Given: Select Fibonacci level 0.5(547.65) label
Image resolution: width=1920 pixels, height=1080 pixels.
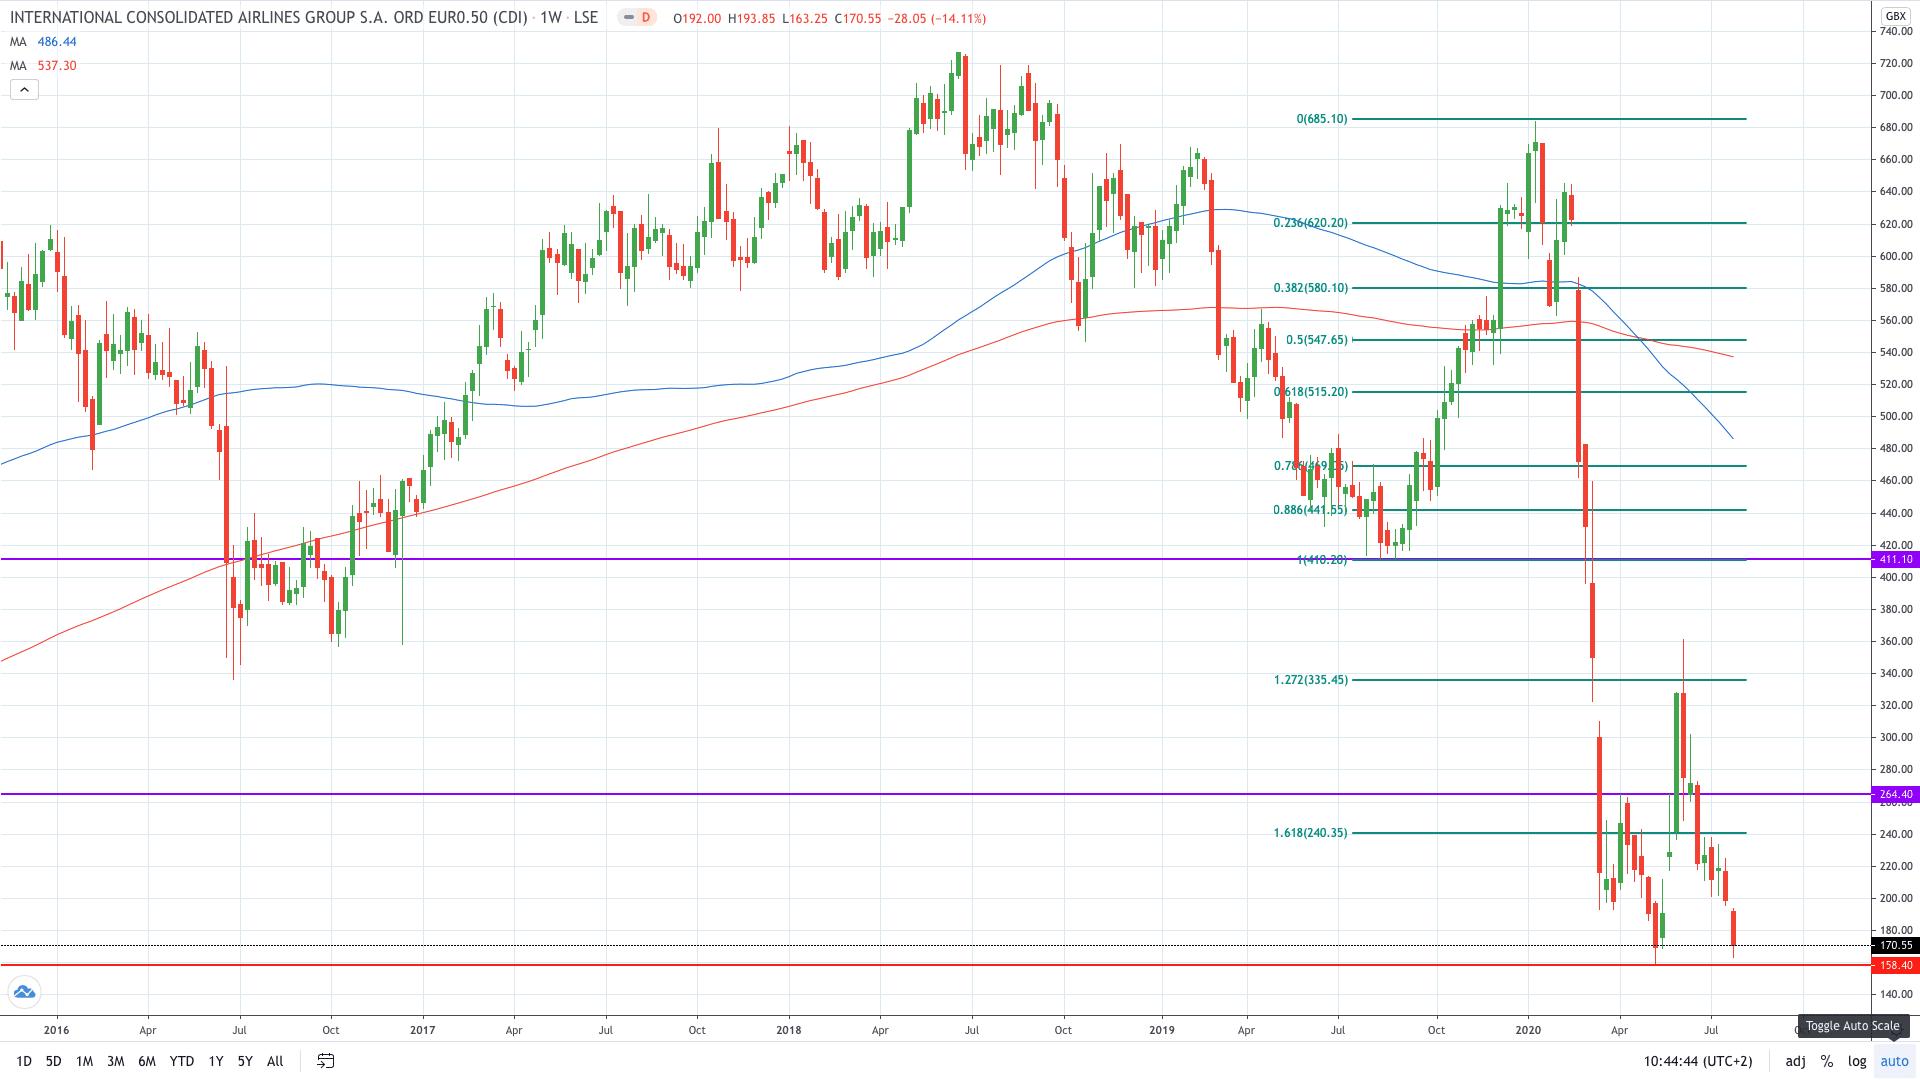Looking at the screenshot, I should [x=1317, y=340].
